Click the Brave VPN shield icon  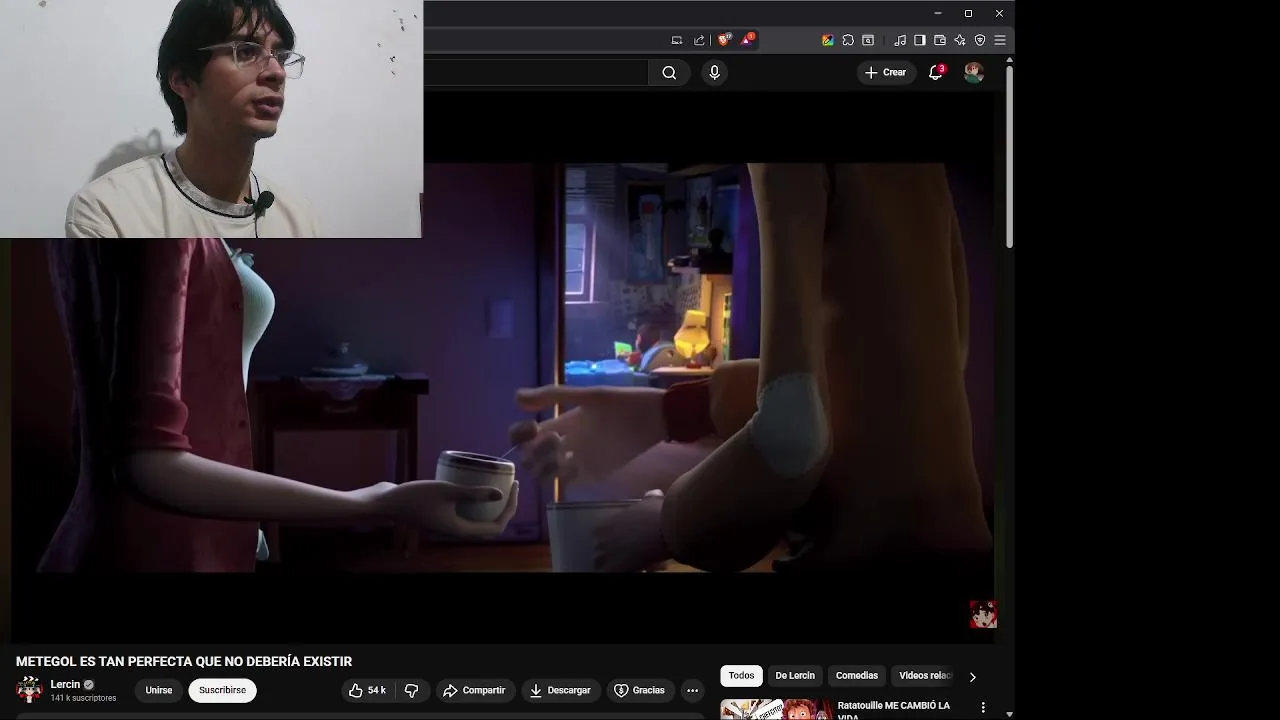point(980,40)
